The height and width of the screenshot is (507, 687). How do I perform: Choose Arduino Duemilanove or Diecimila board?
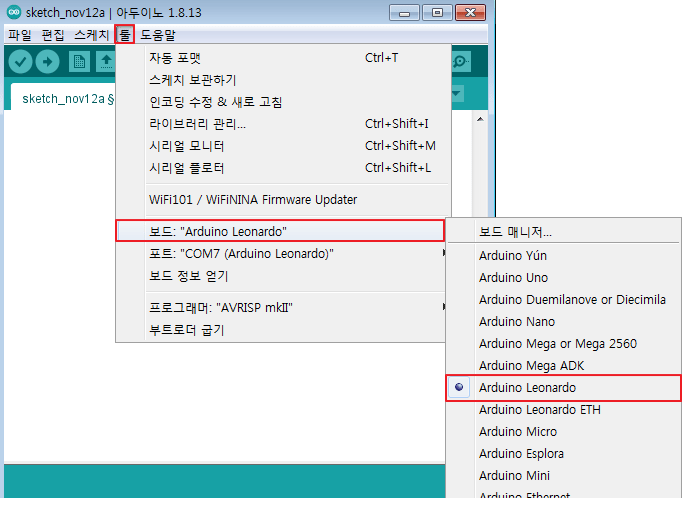[x=563, y=299]
